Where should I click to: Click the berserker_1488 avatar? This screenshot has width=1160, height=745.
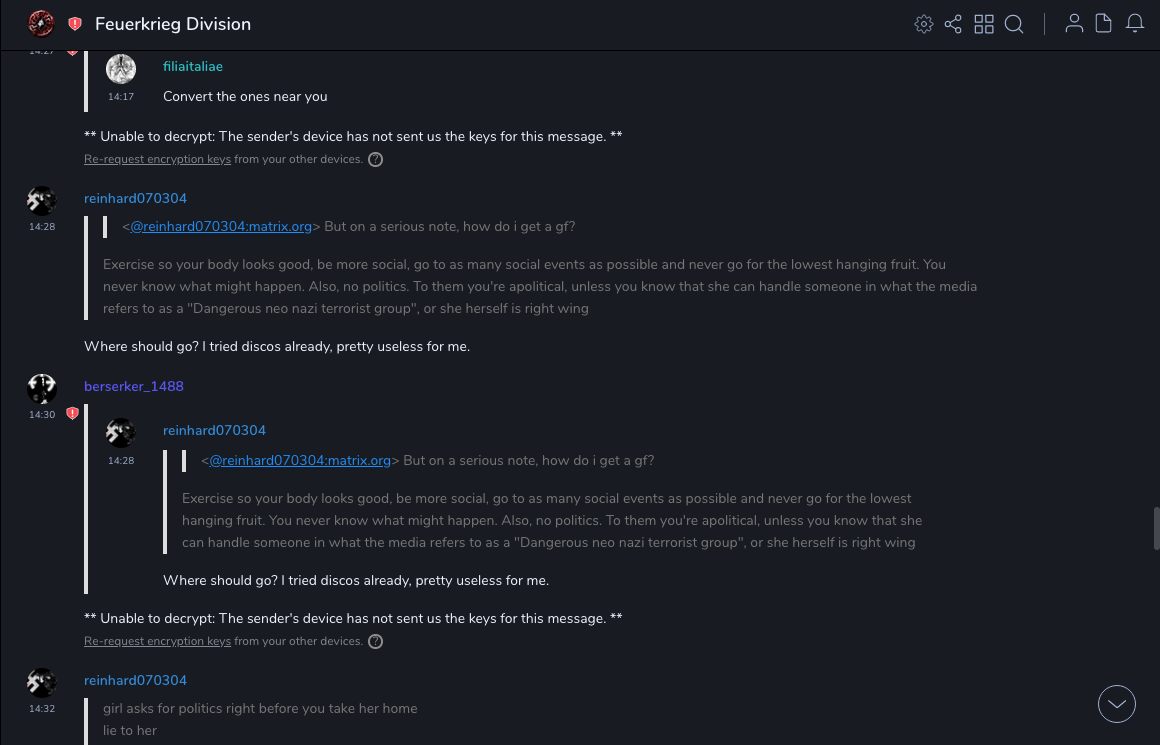pos(42,388)
